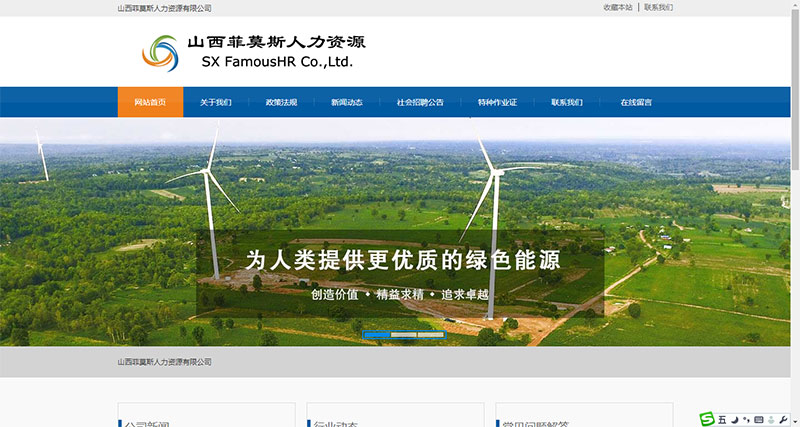Switch to the third carousel slide indicator
This screenshot has width=800, height=427.
[430, 334]
